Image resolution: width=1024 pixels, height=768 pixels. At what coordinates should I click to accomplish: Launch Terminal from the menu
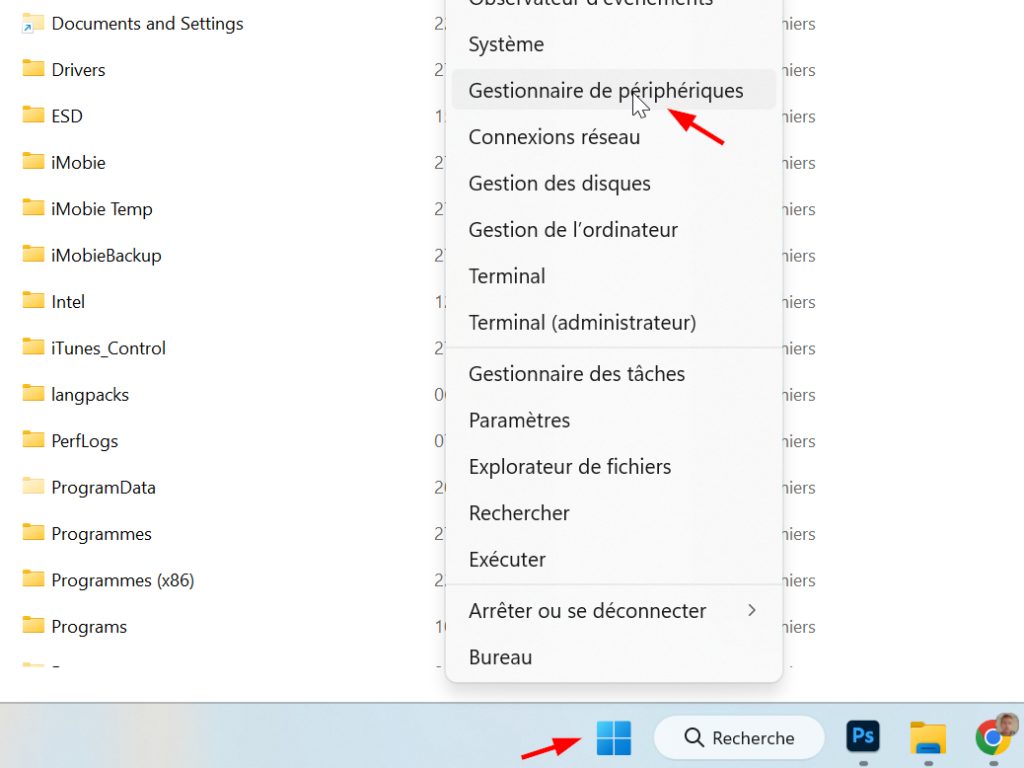pyautogui.click(x=613, y=276)
